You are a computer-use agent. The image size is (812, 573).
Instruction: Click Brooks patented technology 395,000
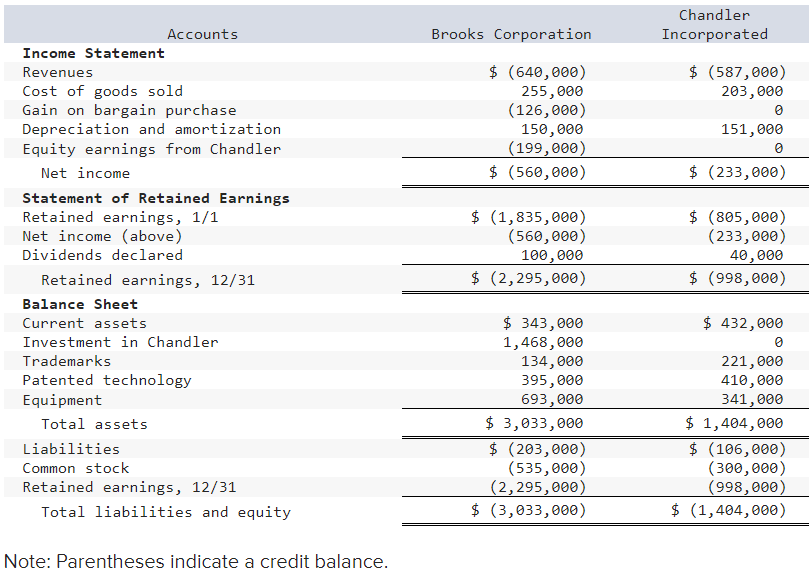552,380
